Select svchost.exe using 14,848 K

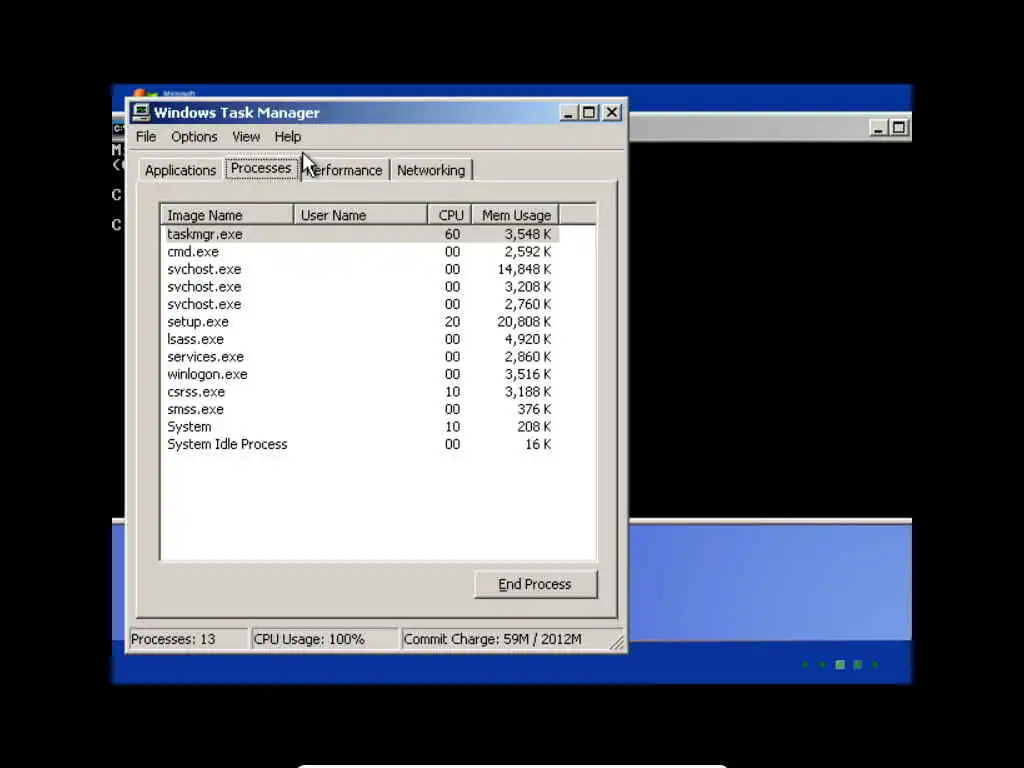click(x=360, y=269)
